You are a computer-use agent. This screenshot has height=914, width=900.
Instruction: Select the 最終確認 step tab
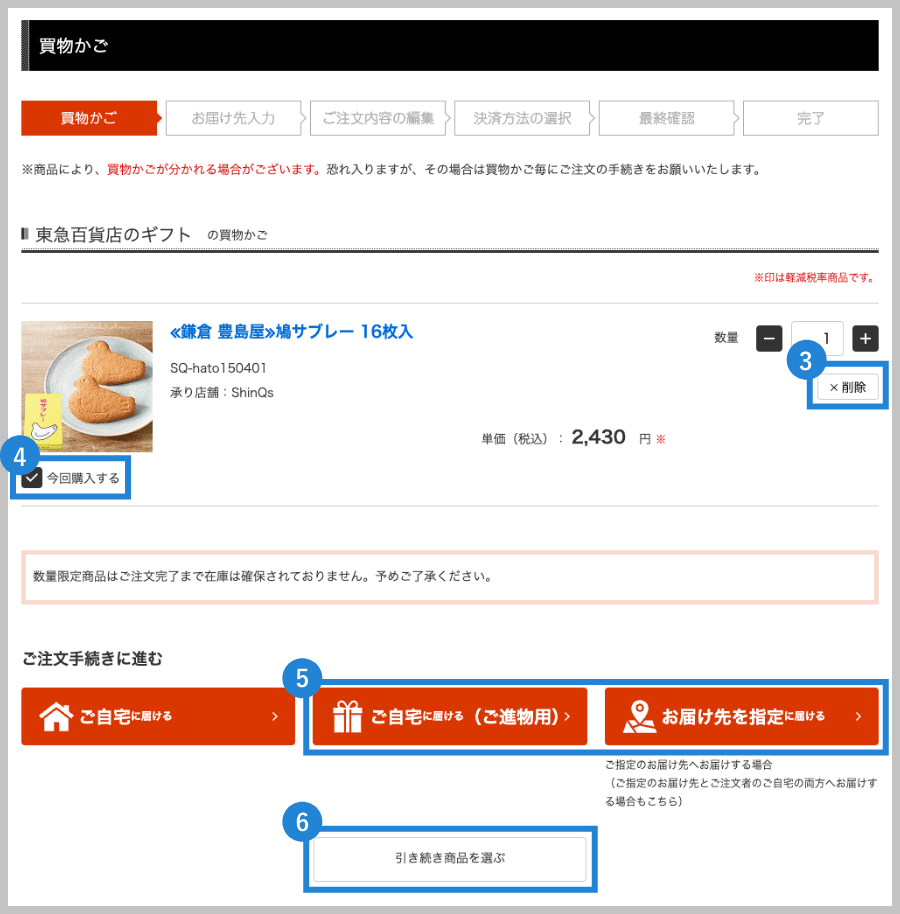(666, 118)
